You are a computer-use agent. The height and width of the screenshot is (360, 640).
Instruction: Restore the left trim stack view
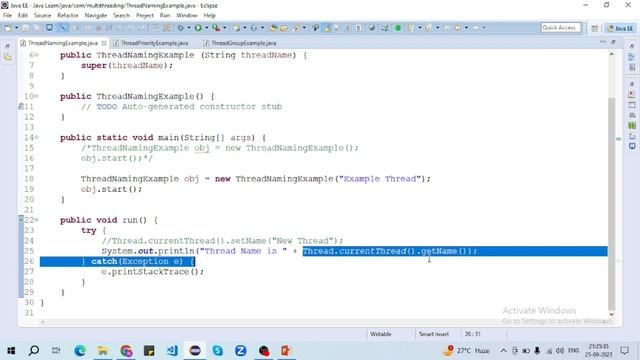click(x=7, y=46)
